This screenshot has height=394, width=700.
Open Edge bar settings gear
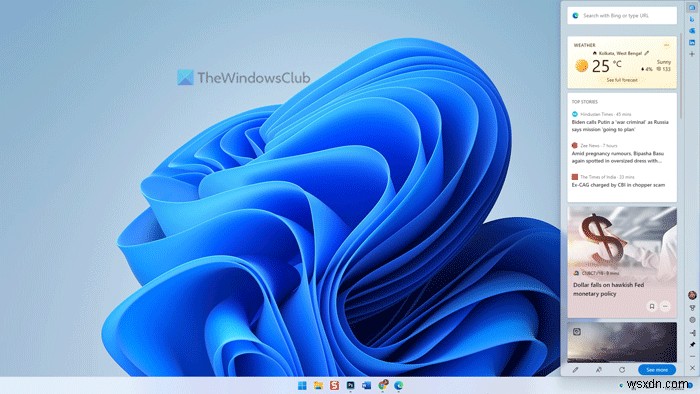692,320
